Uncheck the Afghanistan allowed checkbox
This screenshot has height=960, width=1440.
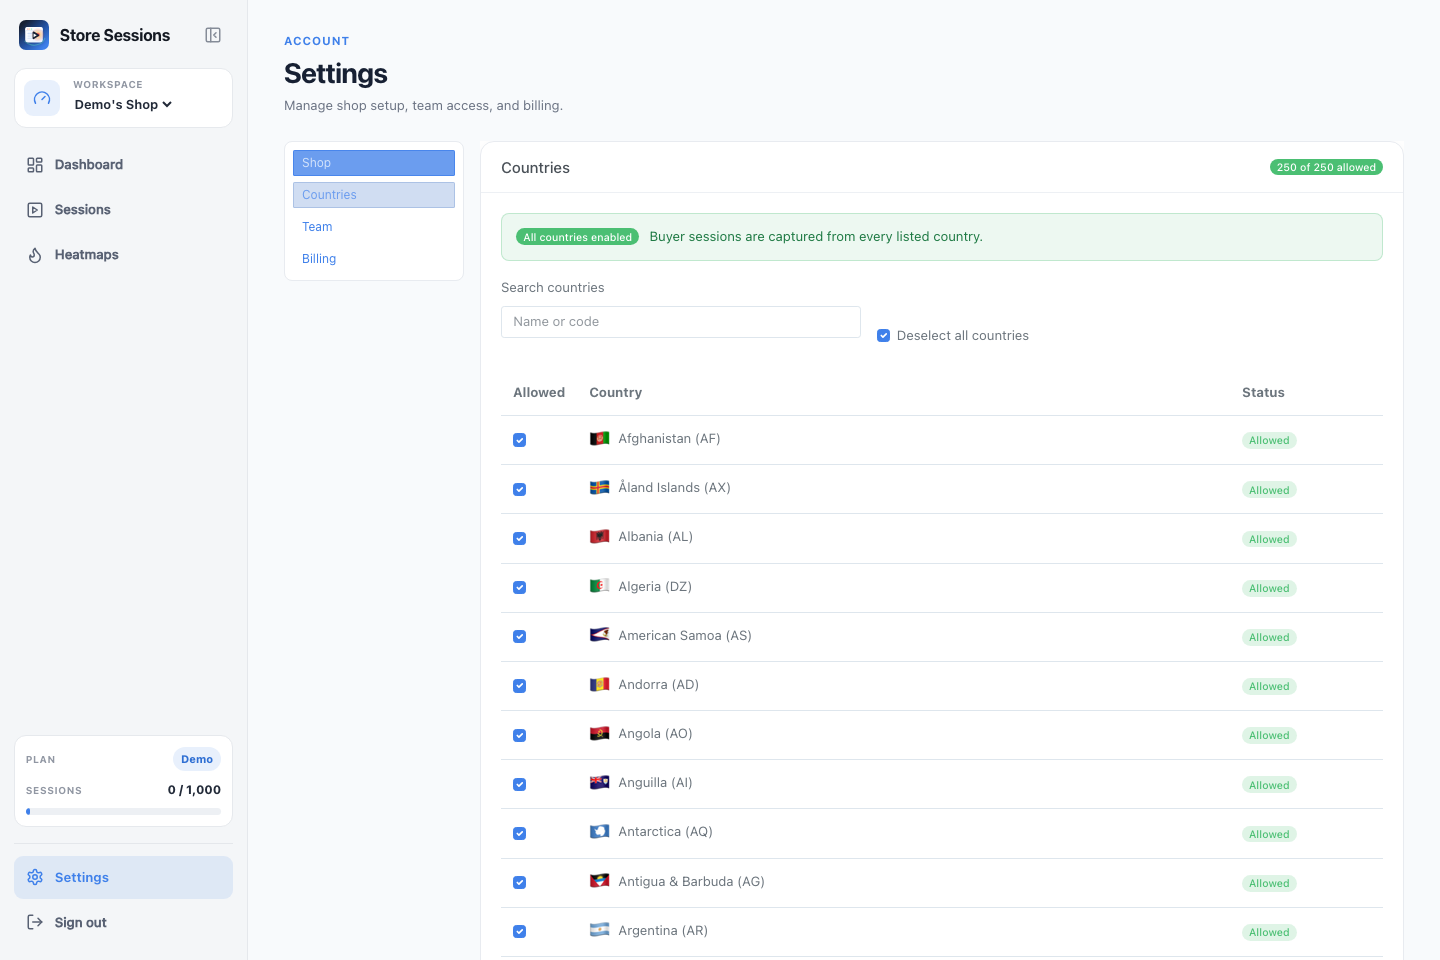520,440
